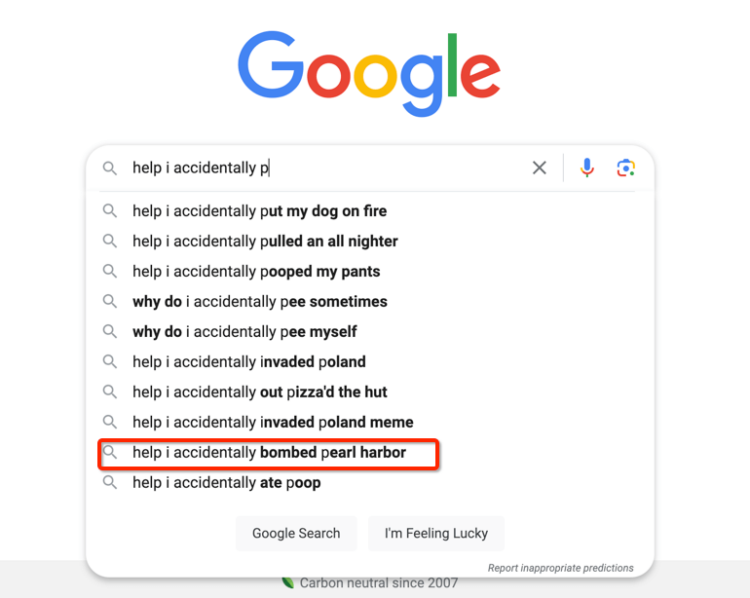Click magnifier icon beside 'ate poop' suggestion

[x=110, y=483]
